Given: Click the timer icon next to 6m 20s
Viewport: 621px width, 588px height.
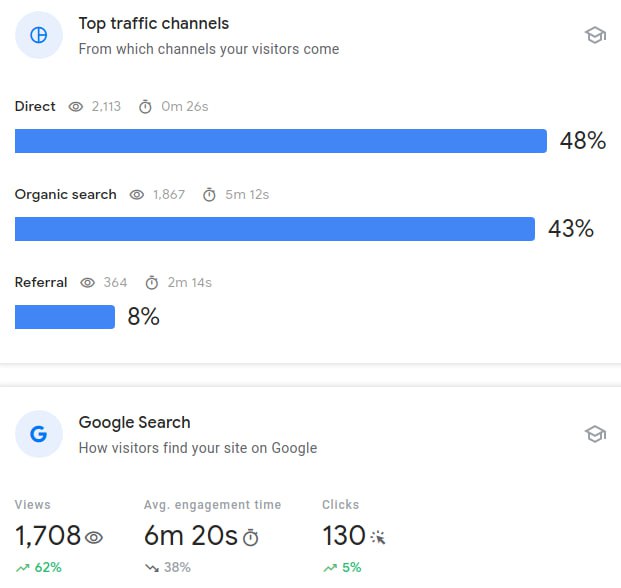Looking at the screenshot, I should click(251, 538).
